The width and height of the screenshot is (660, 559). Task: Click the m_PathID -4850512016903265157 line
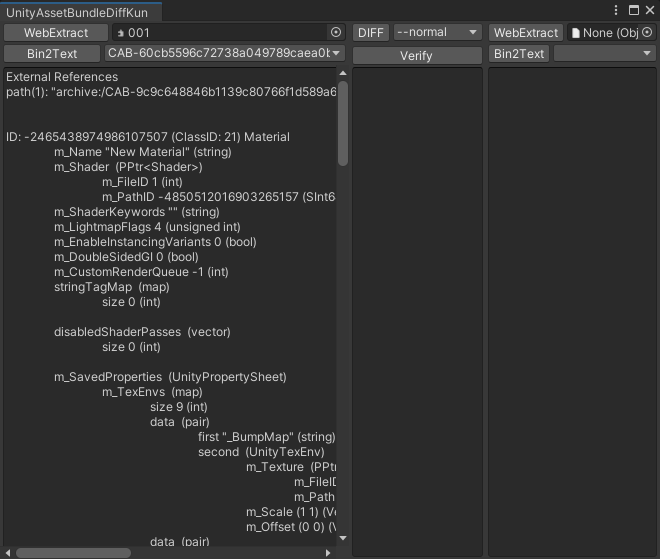click(x=219, y=197)
